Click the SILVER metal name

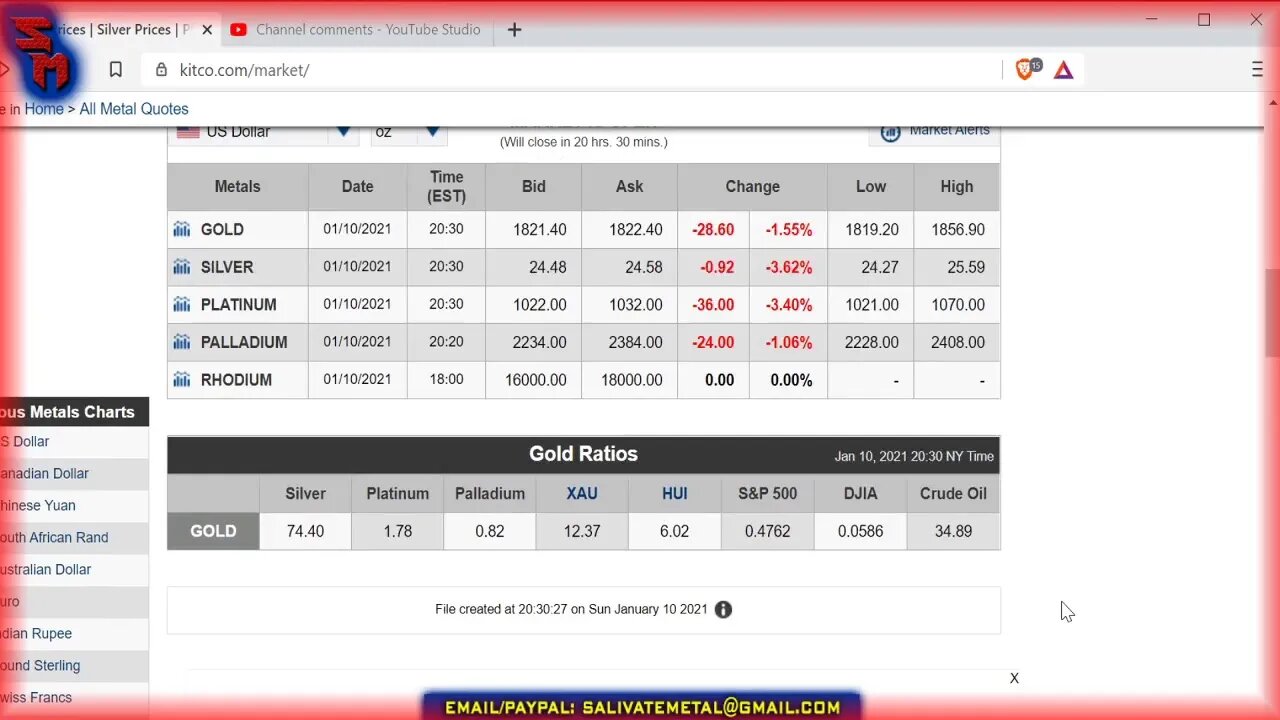click(227, 267)
